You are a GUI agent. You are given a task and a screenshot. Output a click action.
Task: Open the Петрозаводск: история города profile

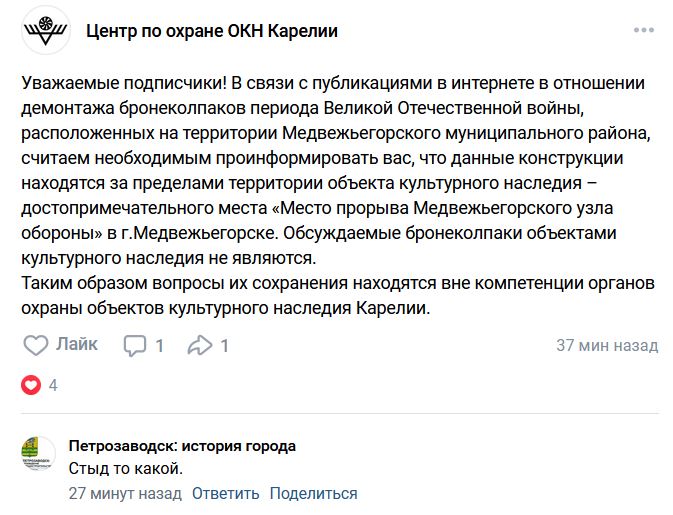click(x=182, y=446)
